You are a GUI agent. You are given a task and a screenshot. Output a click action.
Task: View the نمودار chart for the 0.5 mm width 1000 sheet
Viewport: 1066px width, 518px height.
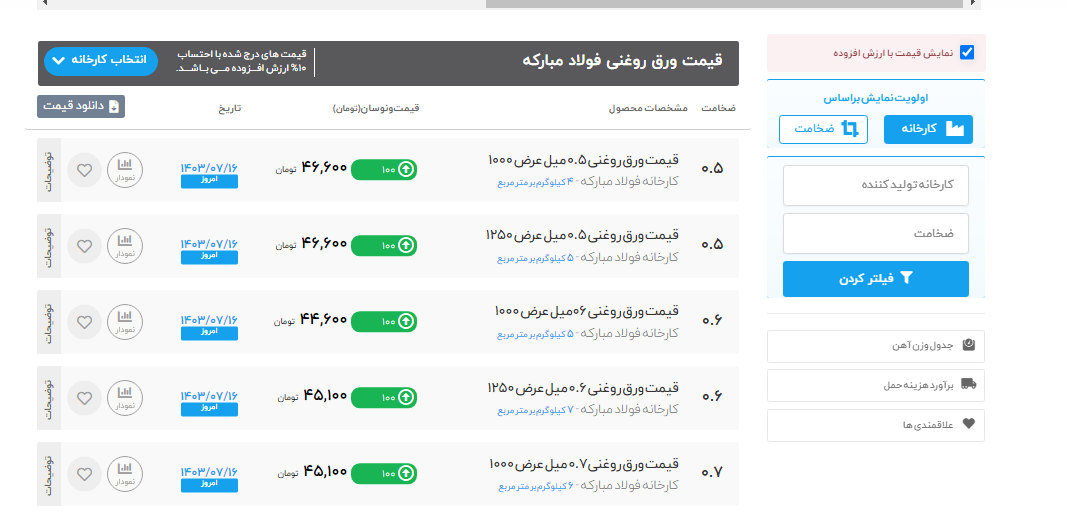point(125,170)
